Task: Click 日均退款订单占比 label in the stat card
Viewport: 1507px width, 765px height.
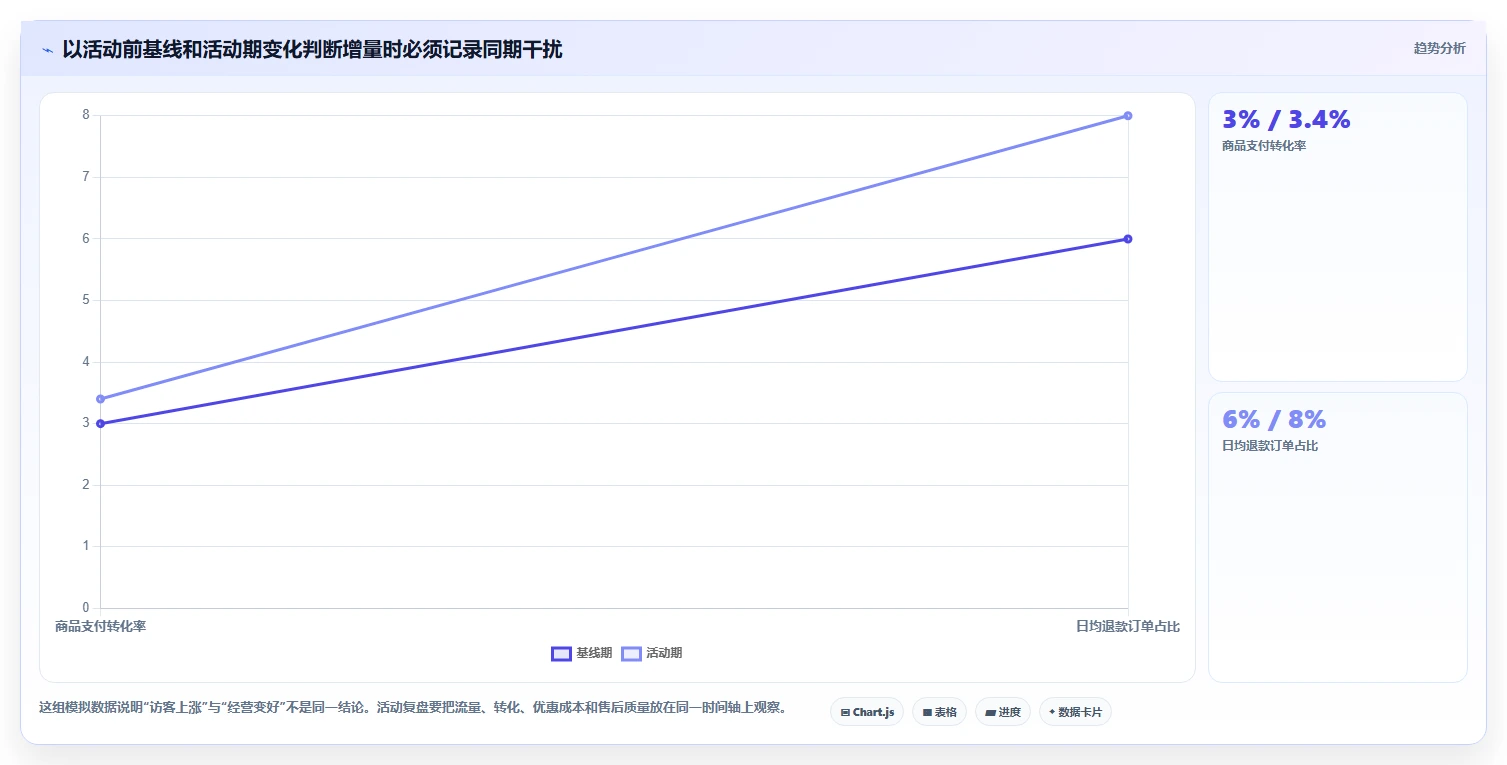Action: 1270,446
